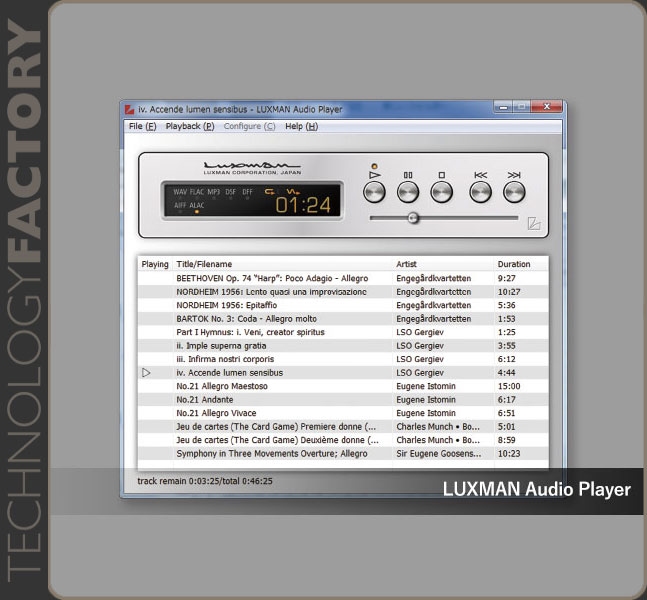This screenshot has height=600, width=647.
Task: Select NORDHEIM 1956: Lento quasi una improvisazione
Action: [343, 292]
